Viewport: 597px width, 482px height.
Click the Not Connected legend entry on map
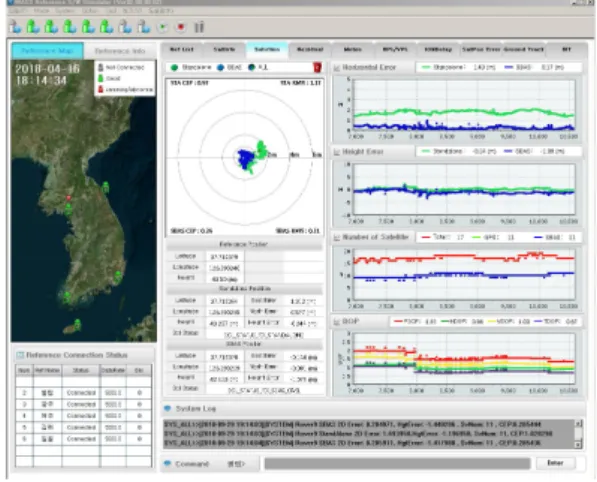[x=121, y=67]
